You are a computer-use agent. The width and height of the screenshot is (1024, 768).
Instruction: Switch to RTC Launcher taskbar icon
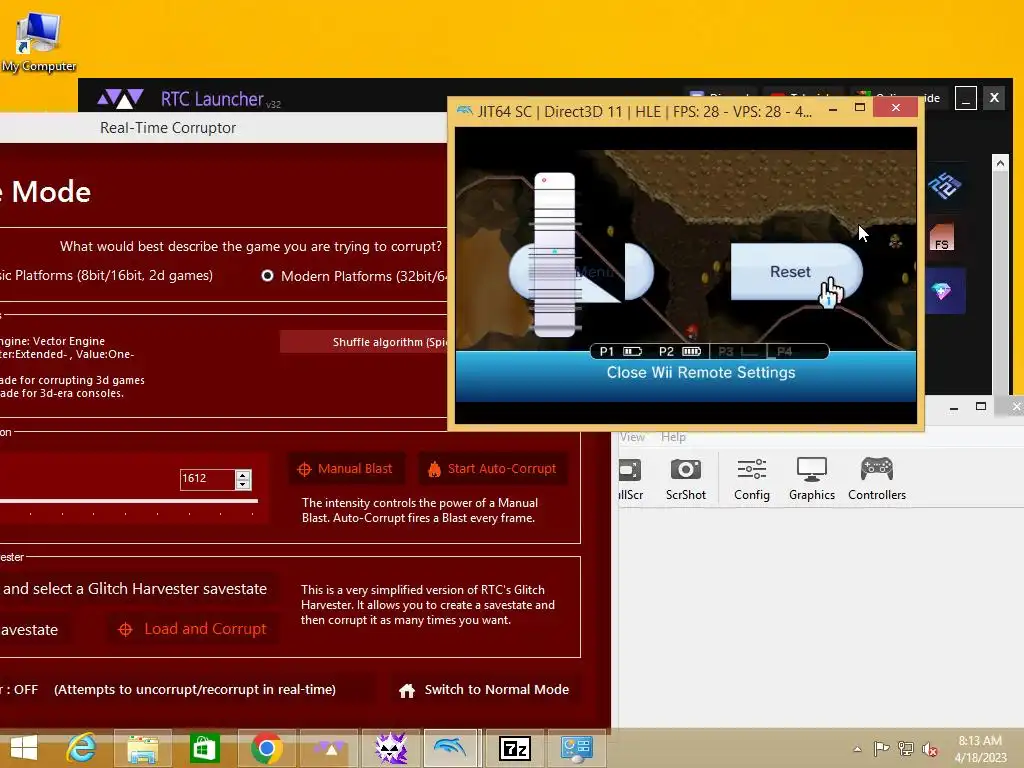point(329,748)
